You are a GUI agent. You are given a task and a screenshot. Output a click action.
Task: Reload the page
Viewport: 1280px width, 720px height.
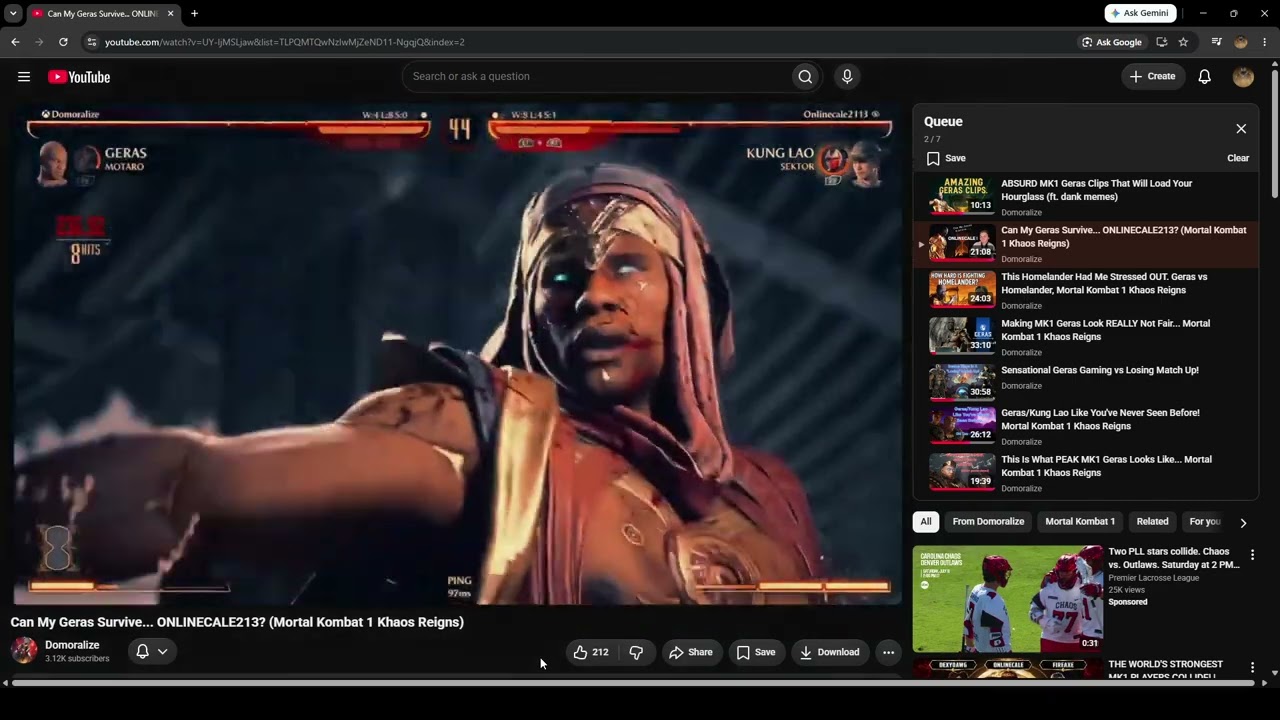(63, 42)
